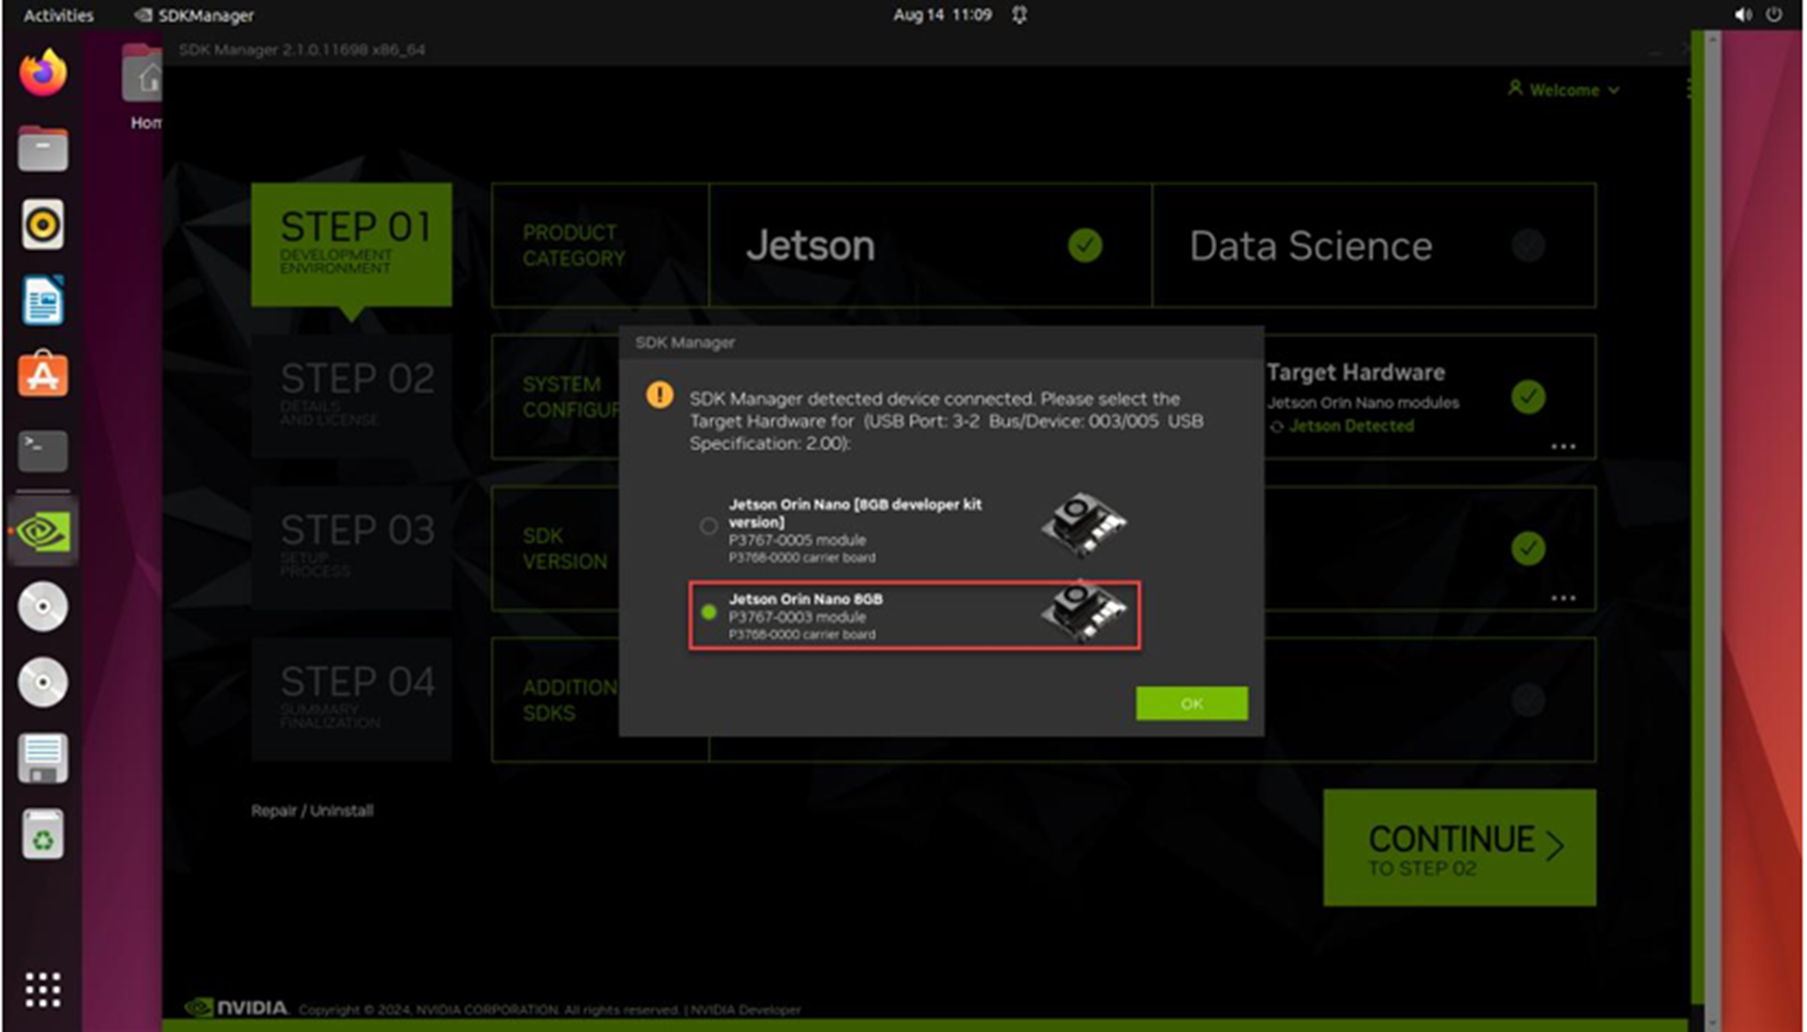Click NVIDIA logo in footer
The width and height of the screenshot is (1807, 1032).
pos(237,1008)
